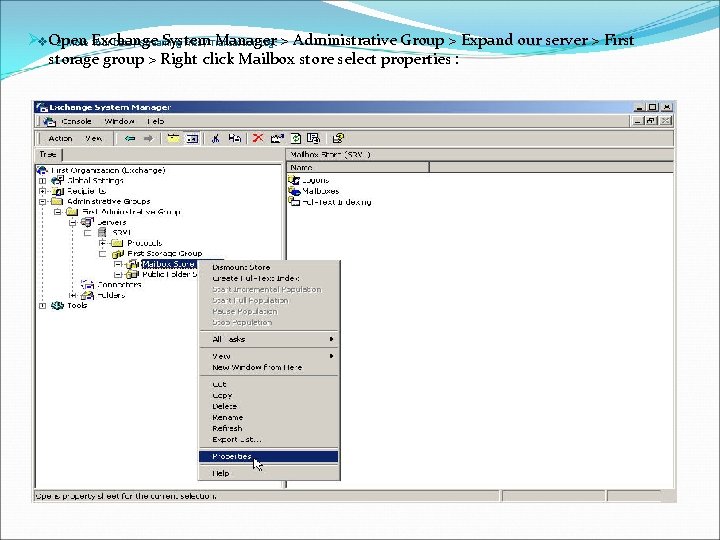
Task: Click the Forward arrow toolbar icon
Action: coord(148,138)
